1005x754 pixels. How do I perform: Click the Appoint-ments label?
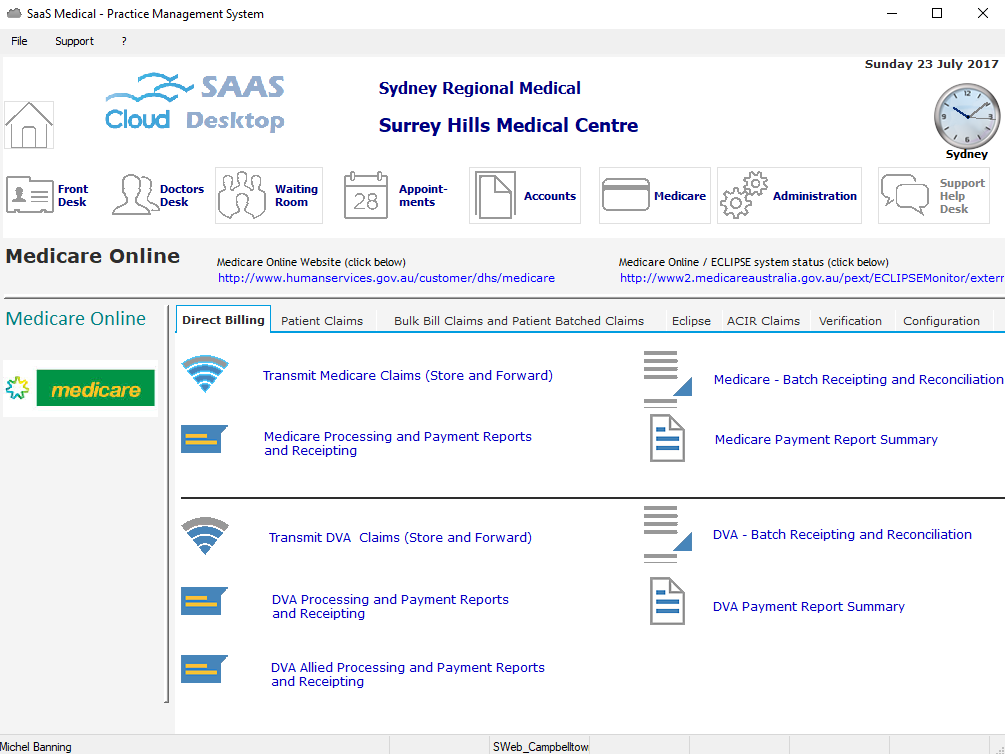pos(423,196)
